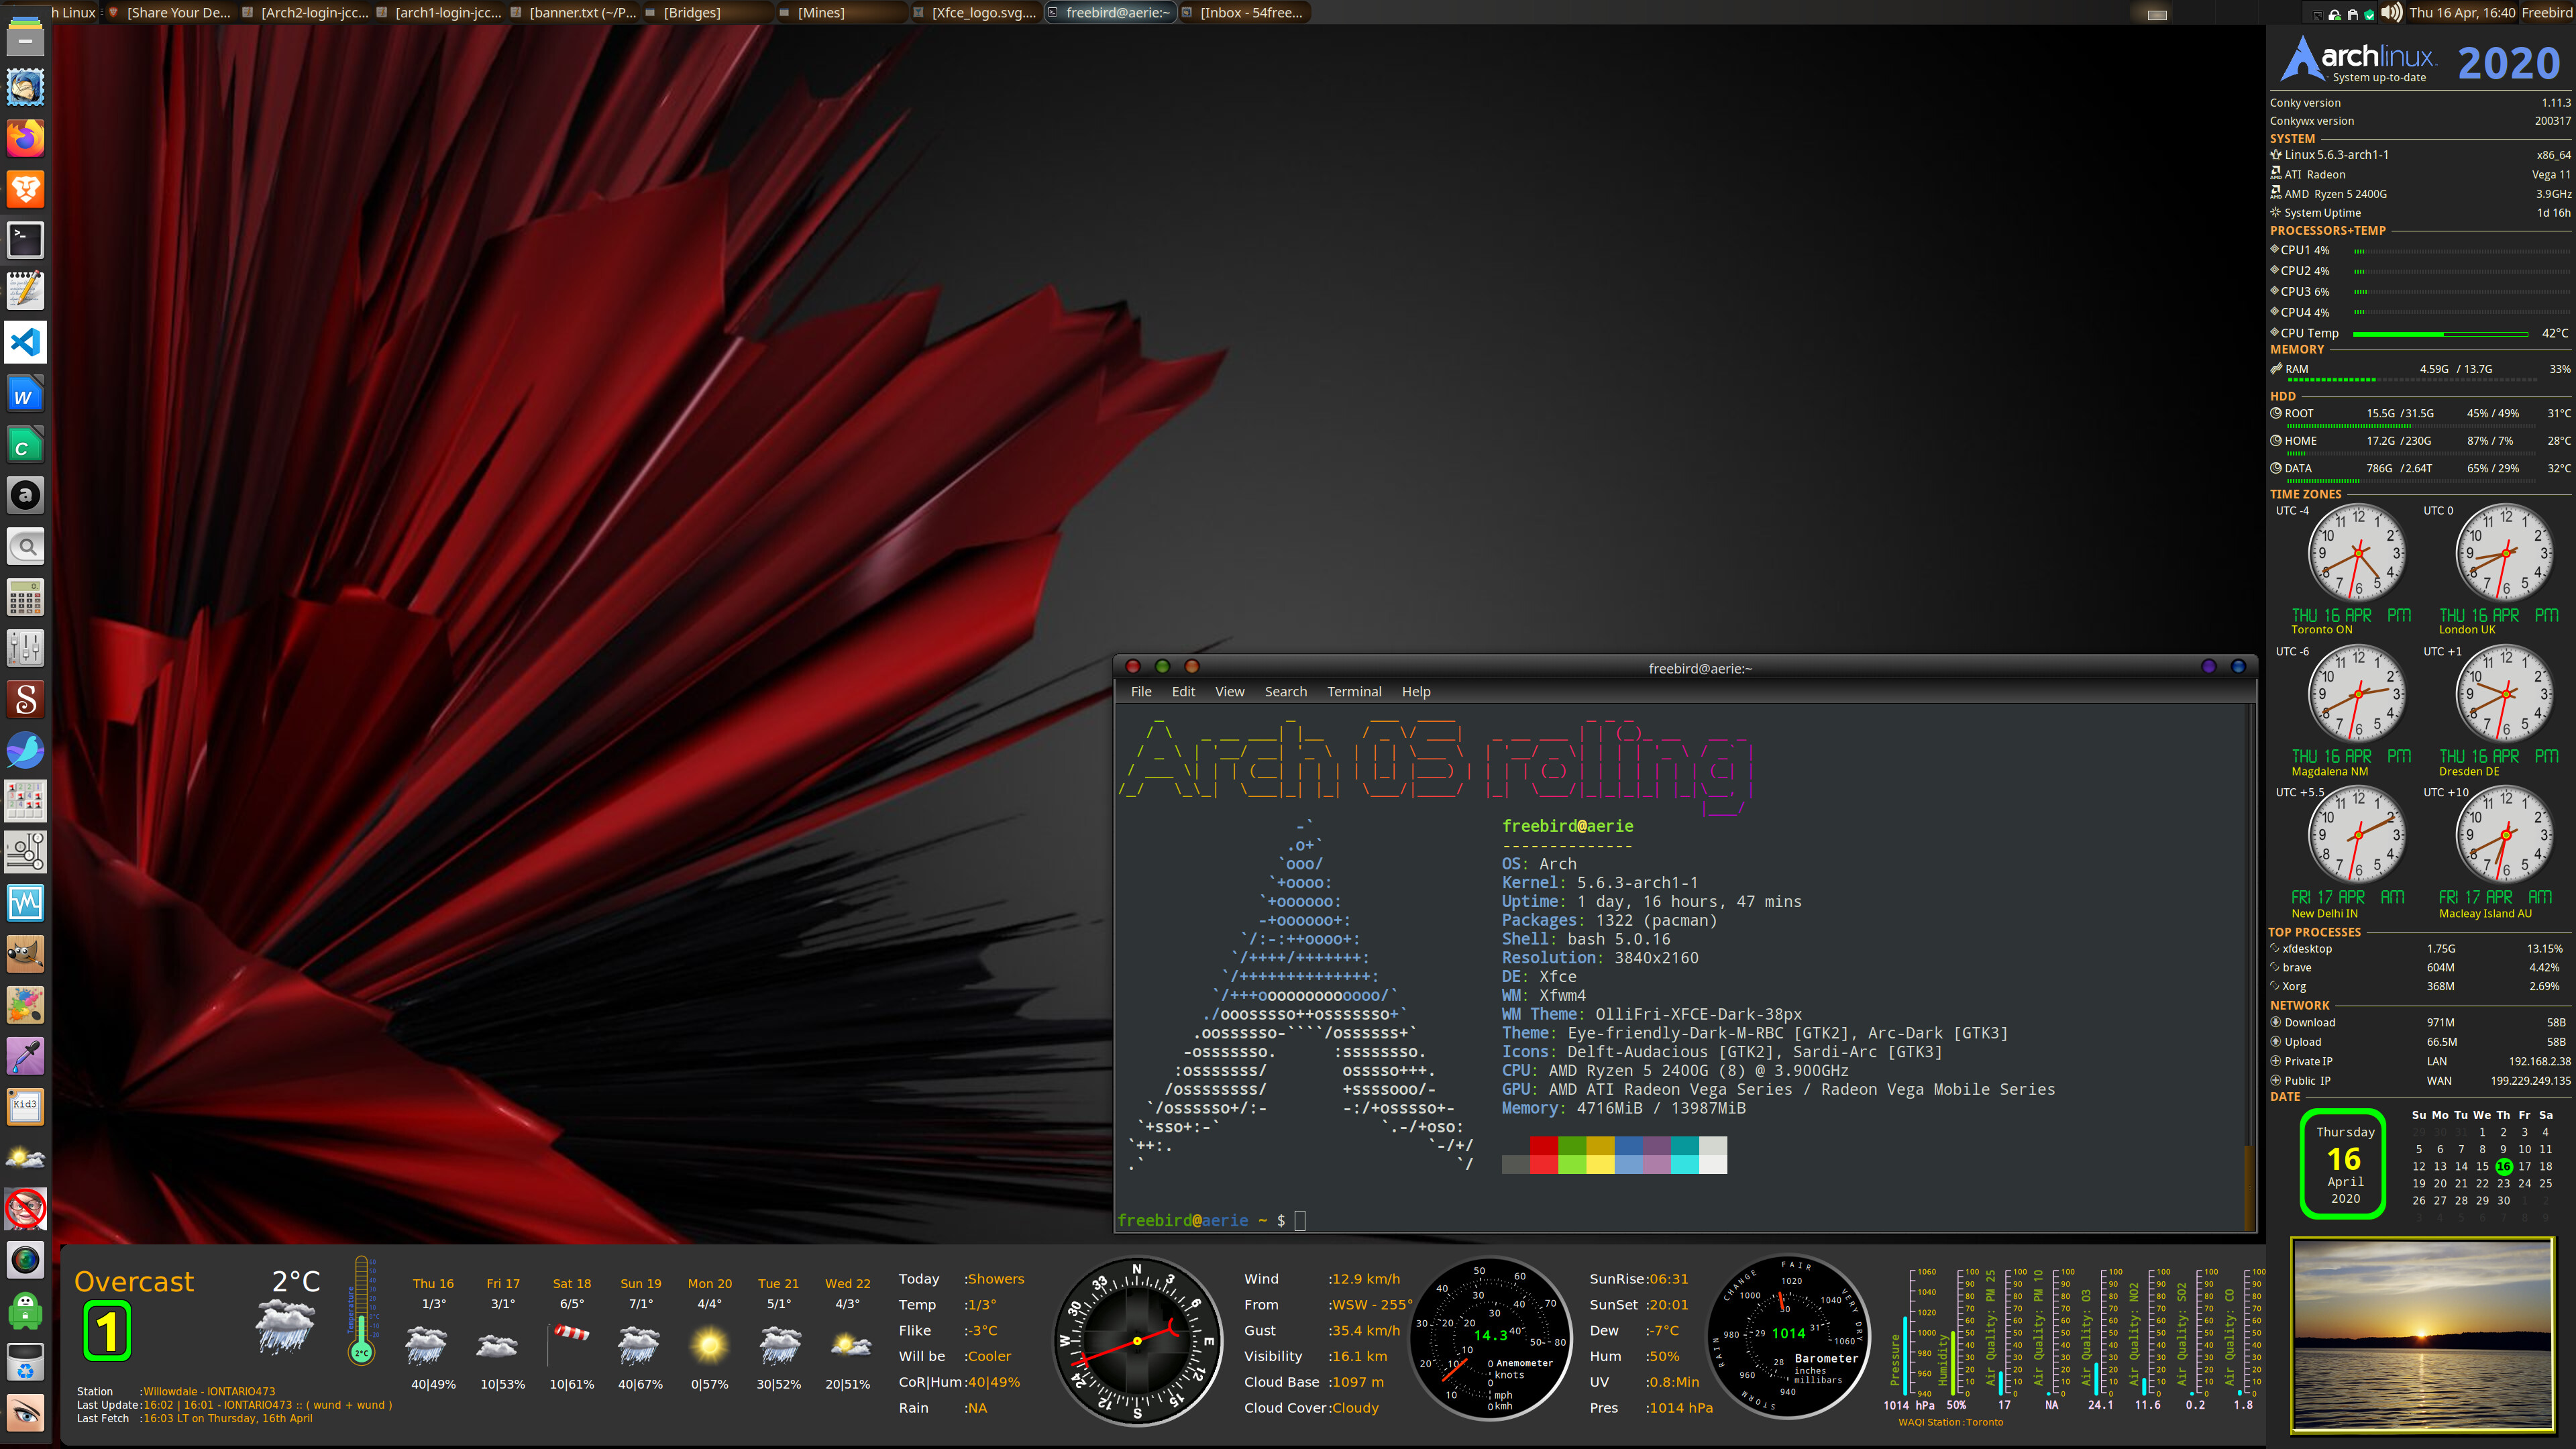Switch to '[Bridges]' taskbar window

pyautogui.click(x=707, y=13)
